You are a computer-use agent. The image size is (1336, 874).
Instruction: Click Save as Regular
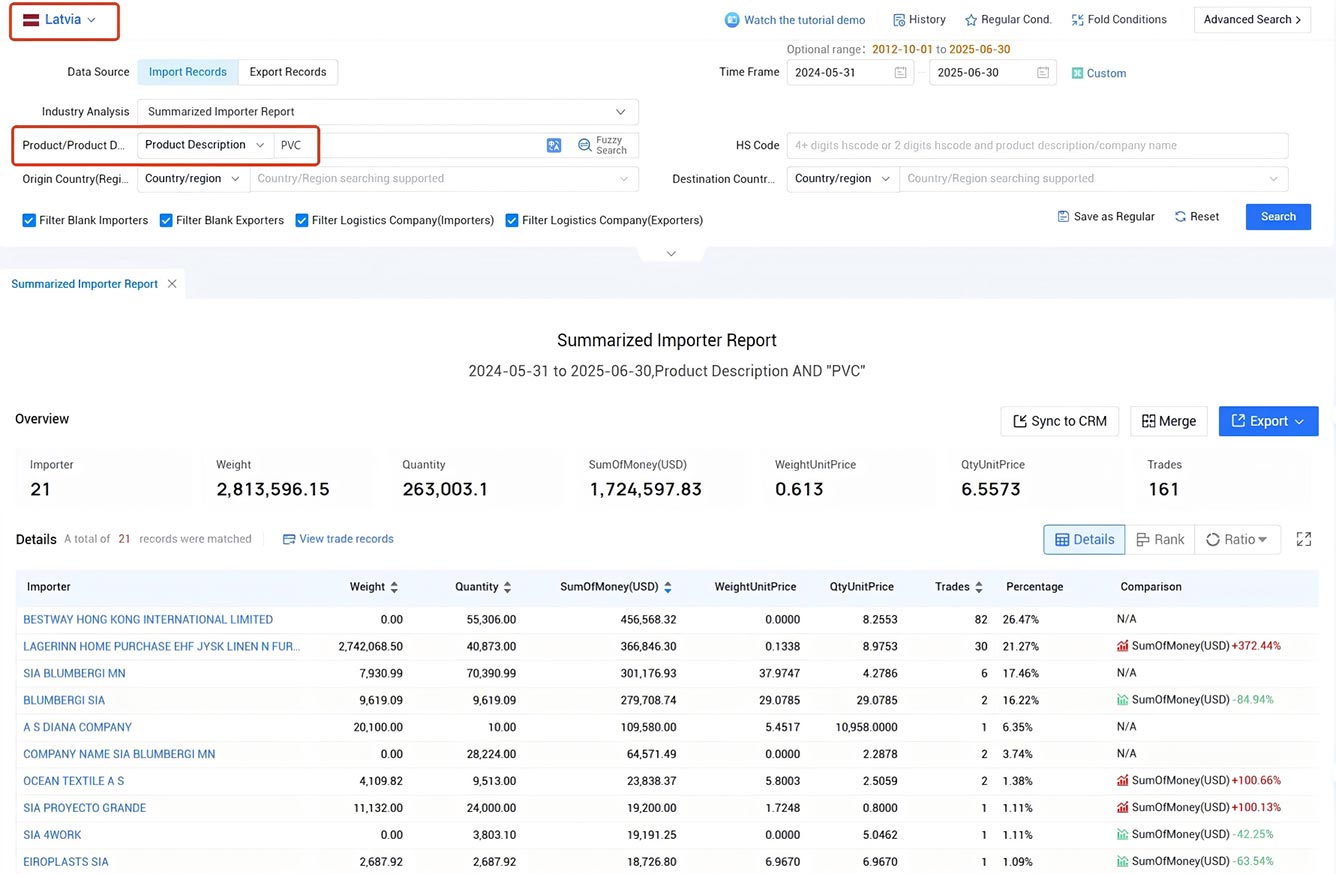point(1106,217)
